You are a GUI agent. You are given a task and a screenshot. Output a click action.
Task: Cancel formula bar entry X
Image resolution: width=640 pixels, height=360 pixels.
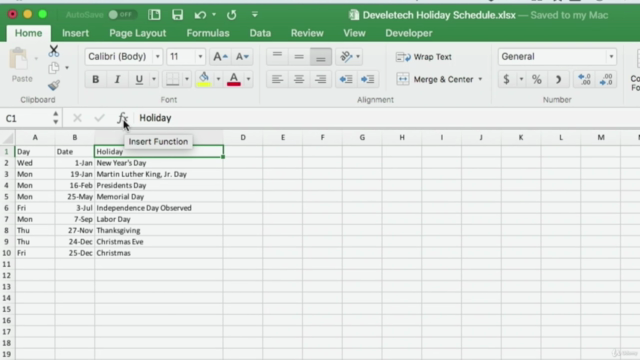(77, 118)
